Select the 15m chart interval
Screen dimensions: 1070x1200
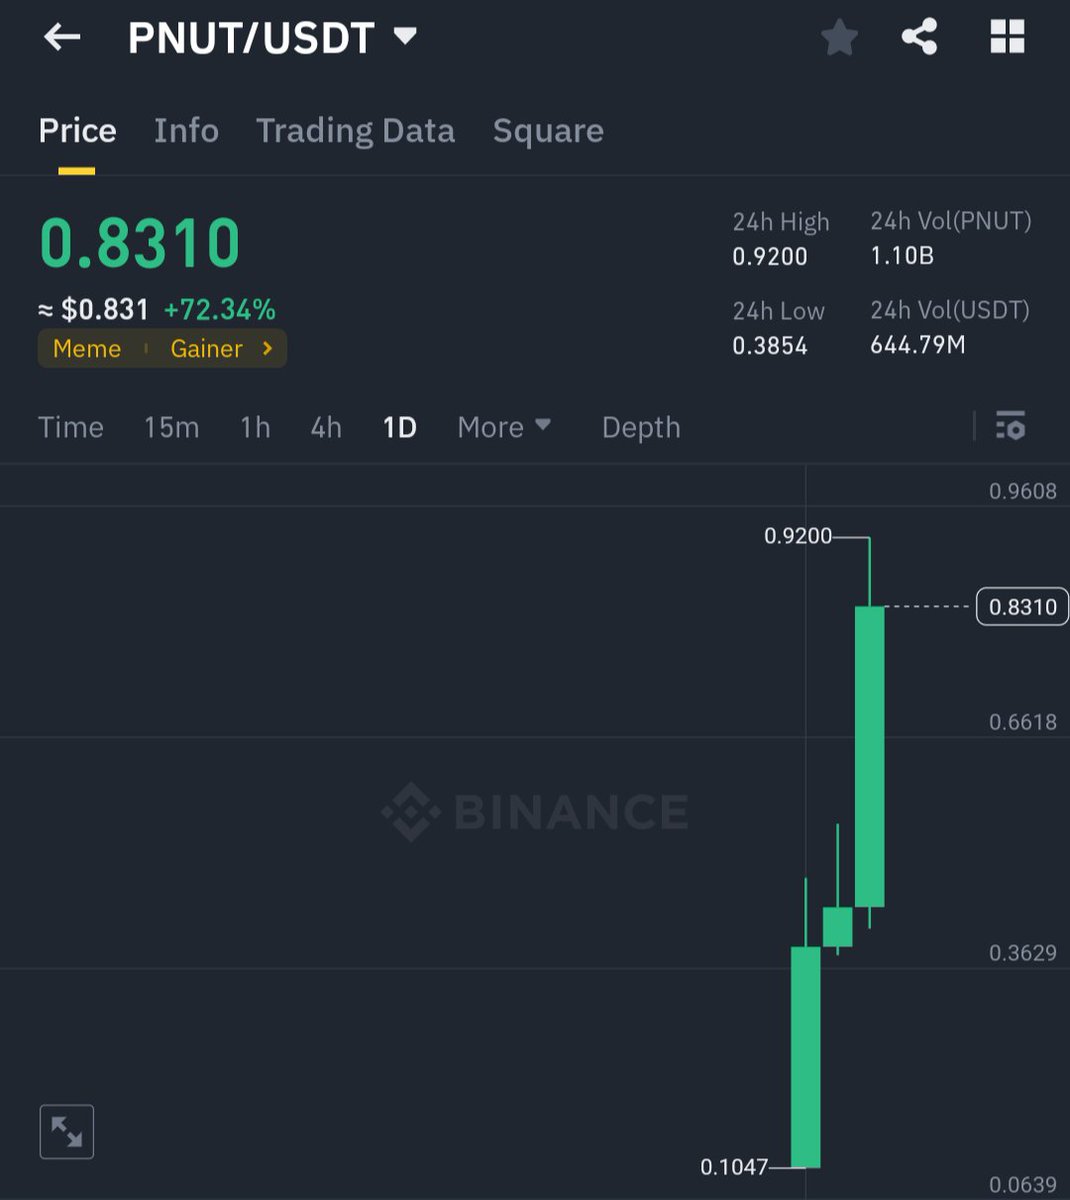tap(171, 427)
